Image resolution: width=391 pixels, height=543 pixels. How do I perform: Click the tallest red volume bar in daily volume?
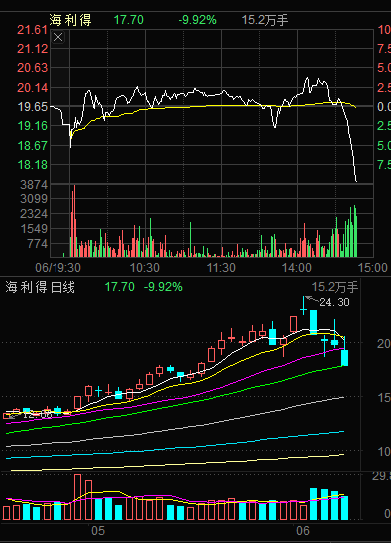coord(78,497)
